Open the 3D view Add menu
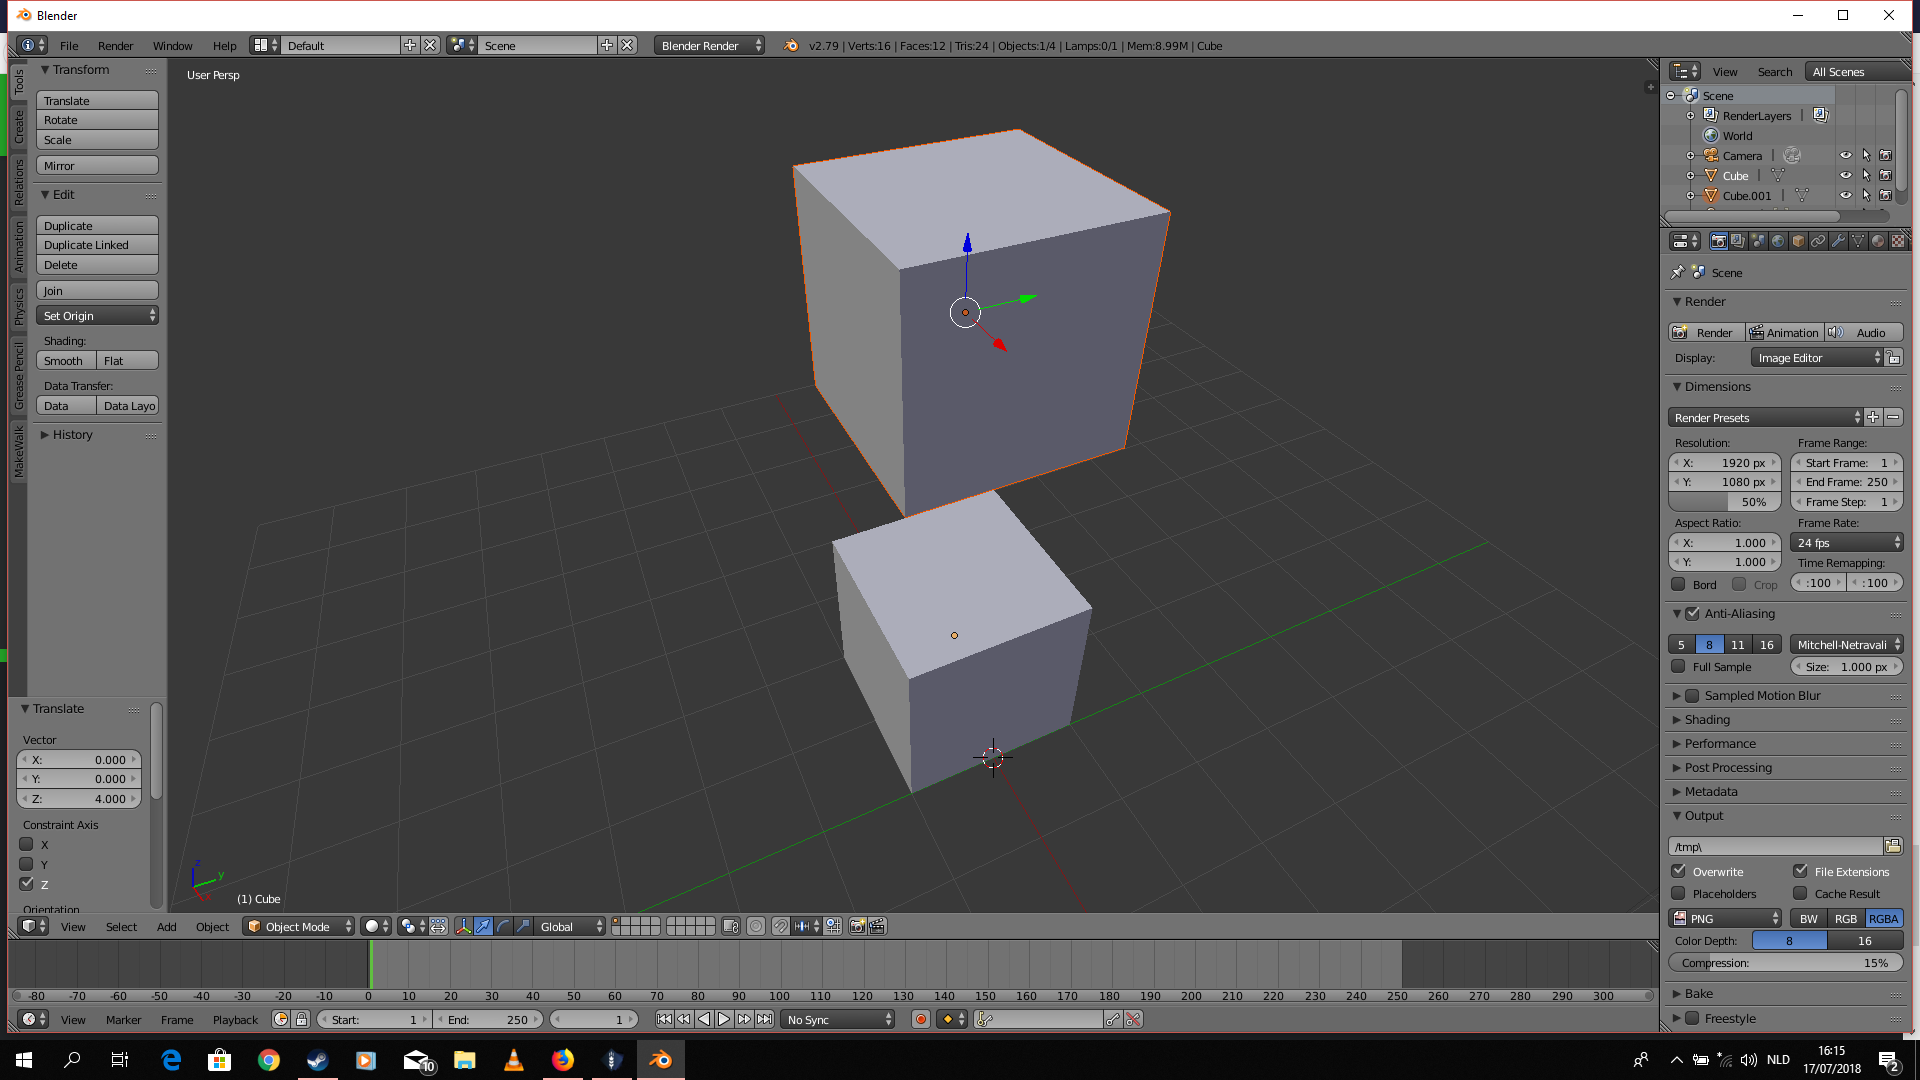Viewport: 1920px width, 1080px height. tap(167, 926)
